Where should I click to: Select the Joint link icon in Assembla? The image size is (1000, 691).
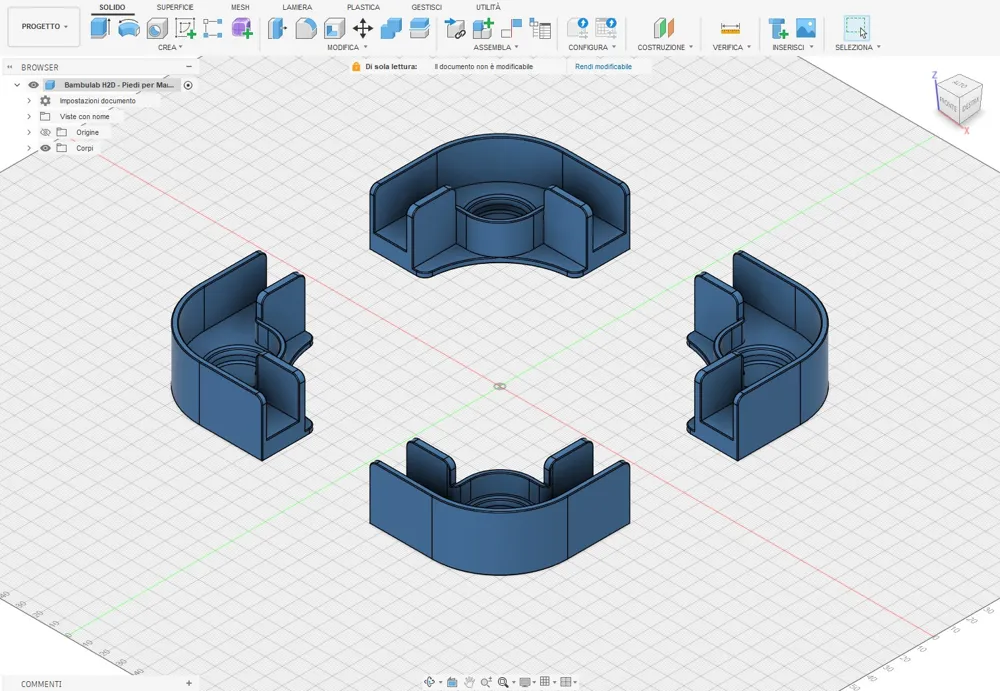[455, 28]
